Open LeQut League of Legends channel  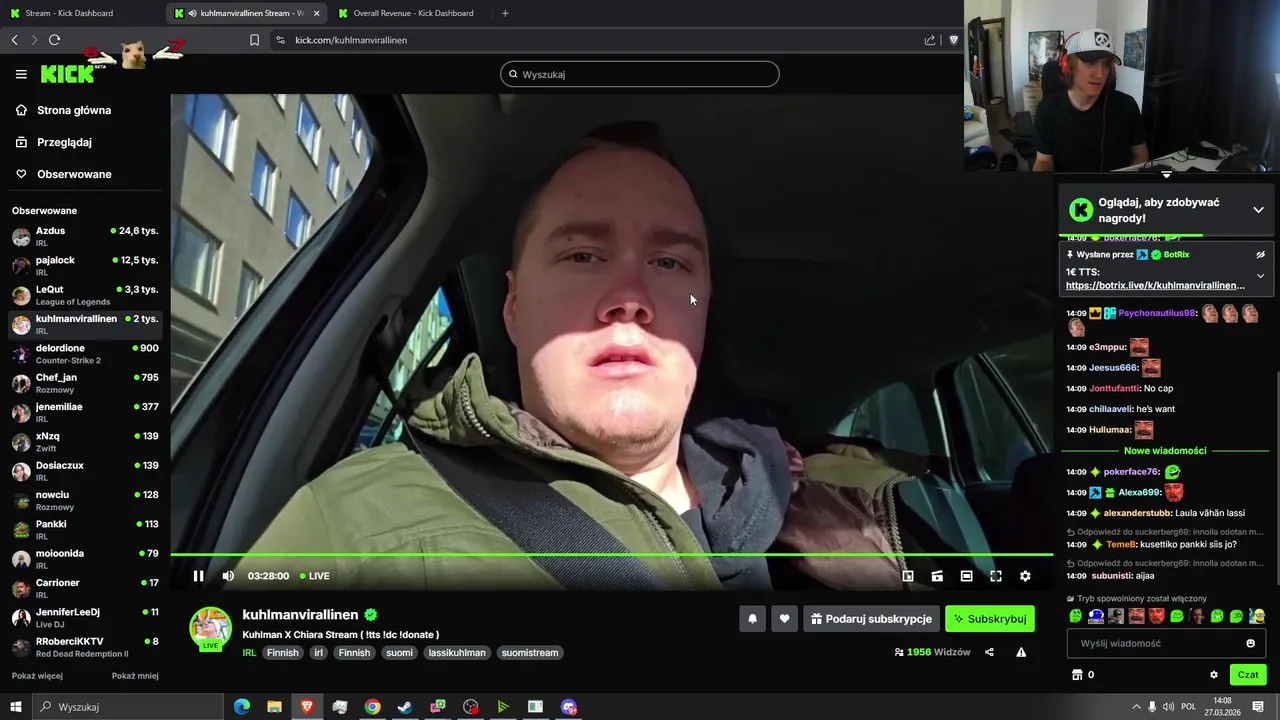click(x=85, y=295)
